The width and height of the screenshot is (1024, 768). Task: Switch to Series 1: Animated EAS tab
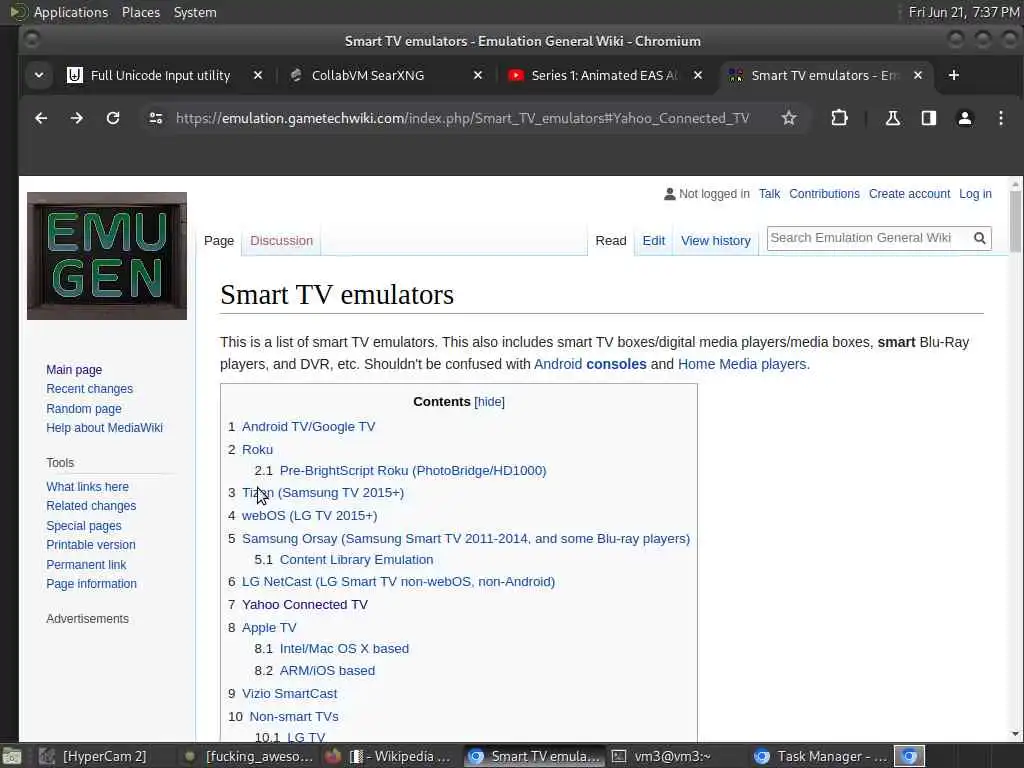pos(604,75)
